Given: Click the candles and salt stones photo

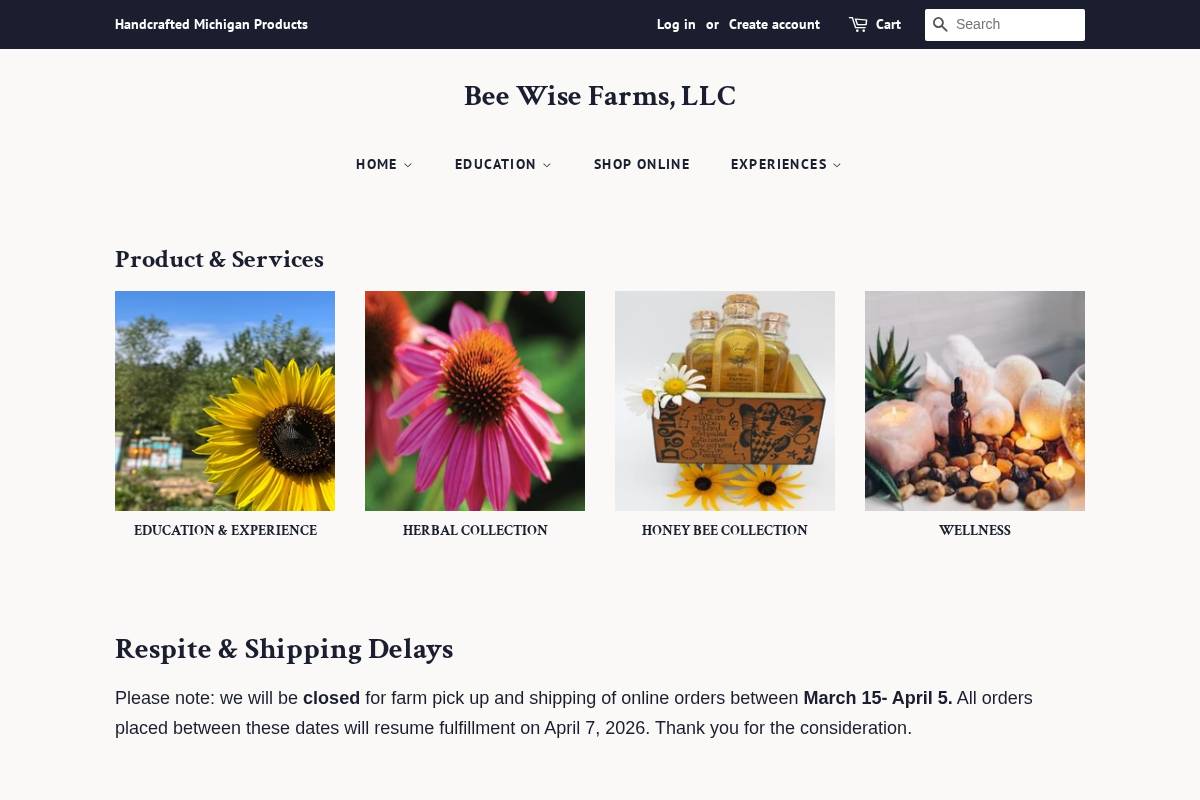Looking at the screenshot, I should tap(974, 401).
